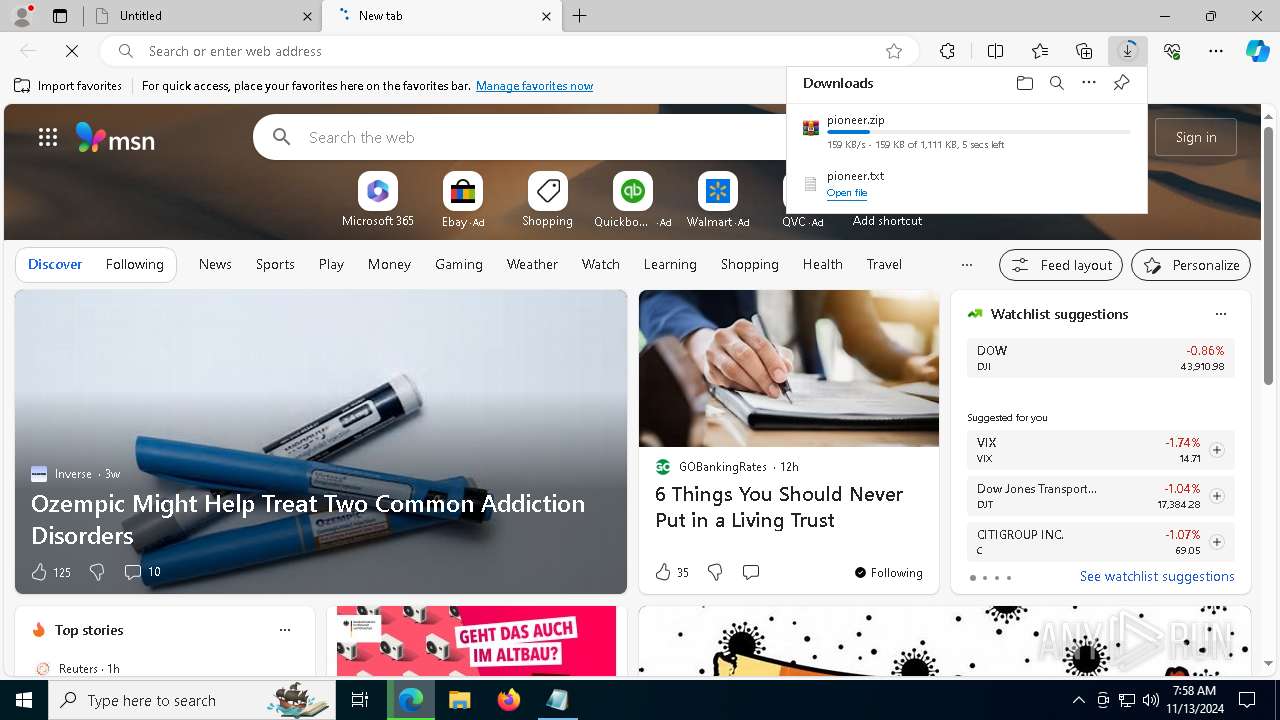This screenshot has width=1280, height=720.
Task: Toggle the Downloads toolbar button
Action: coord(1128,51)
